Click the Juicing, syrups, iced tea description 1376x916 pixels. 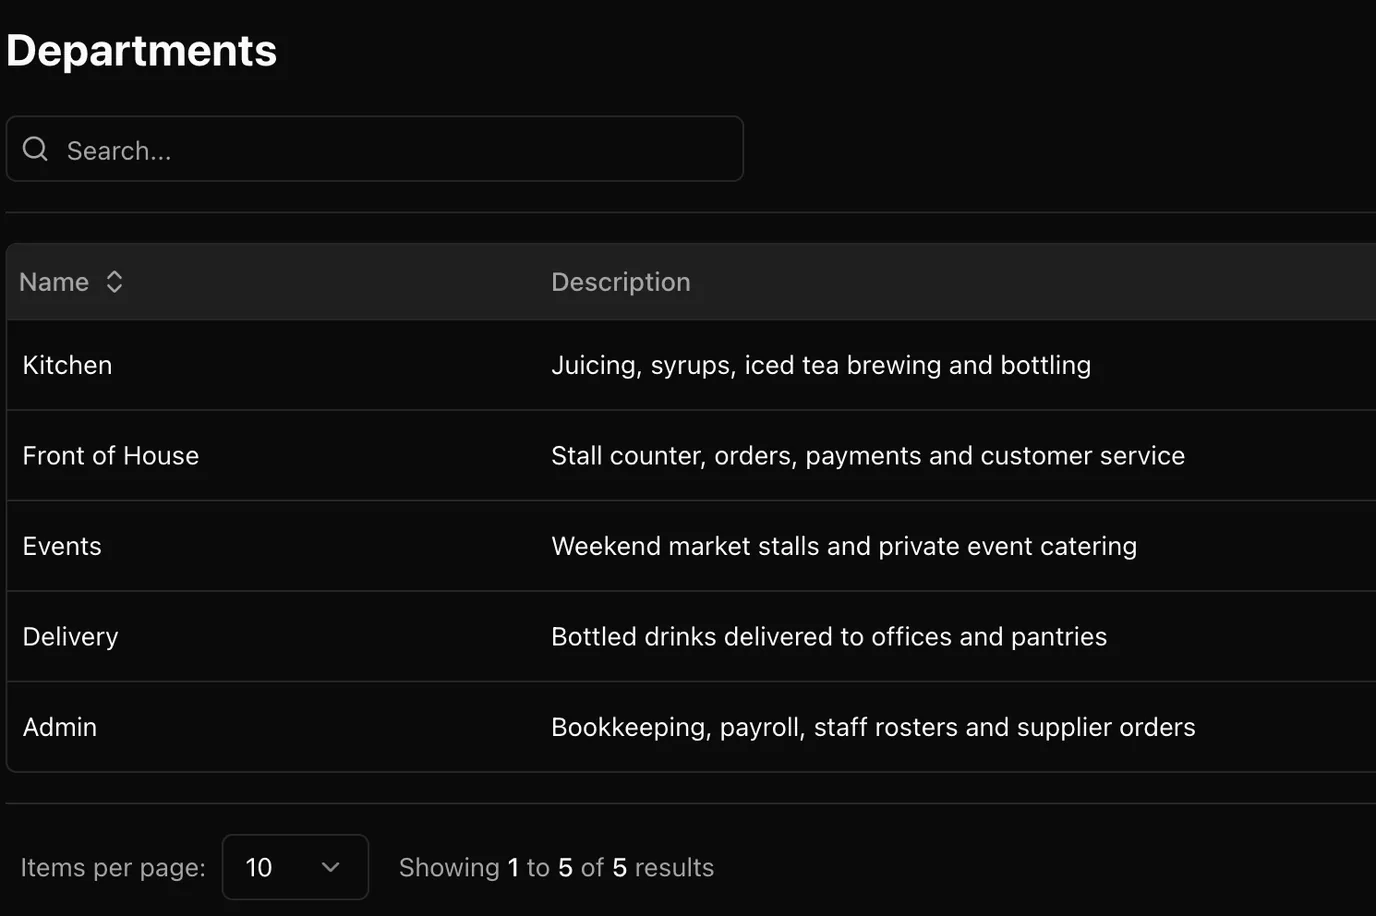[x=820, y=365]
